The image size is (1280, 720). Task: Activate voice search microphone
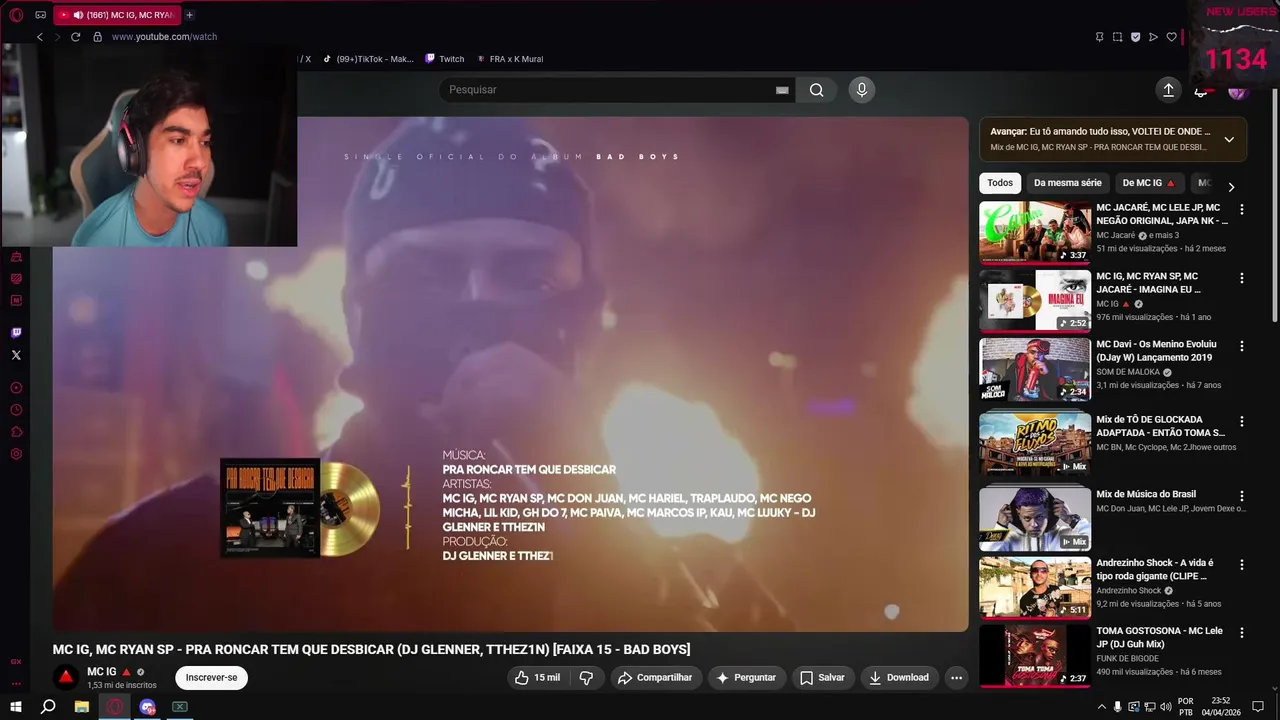tap(862, 90)
